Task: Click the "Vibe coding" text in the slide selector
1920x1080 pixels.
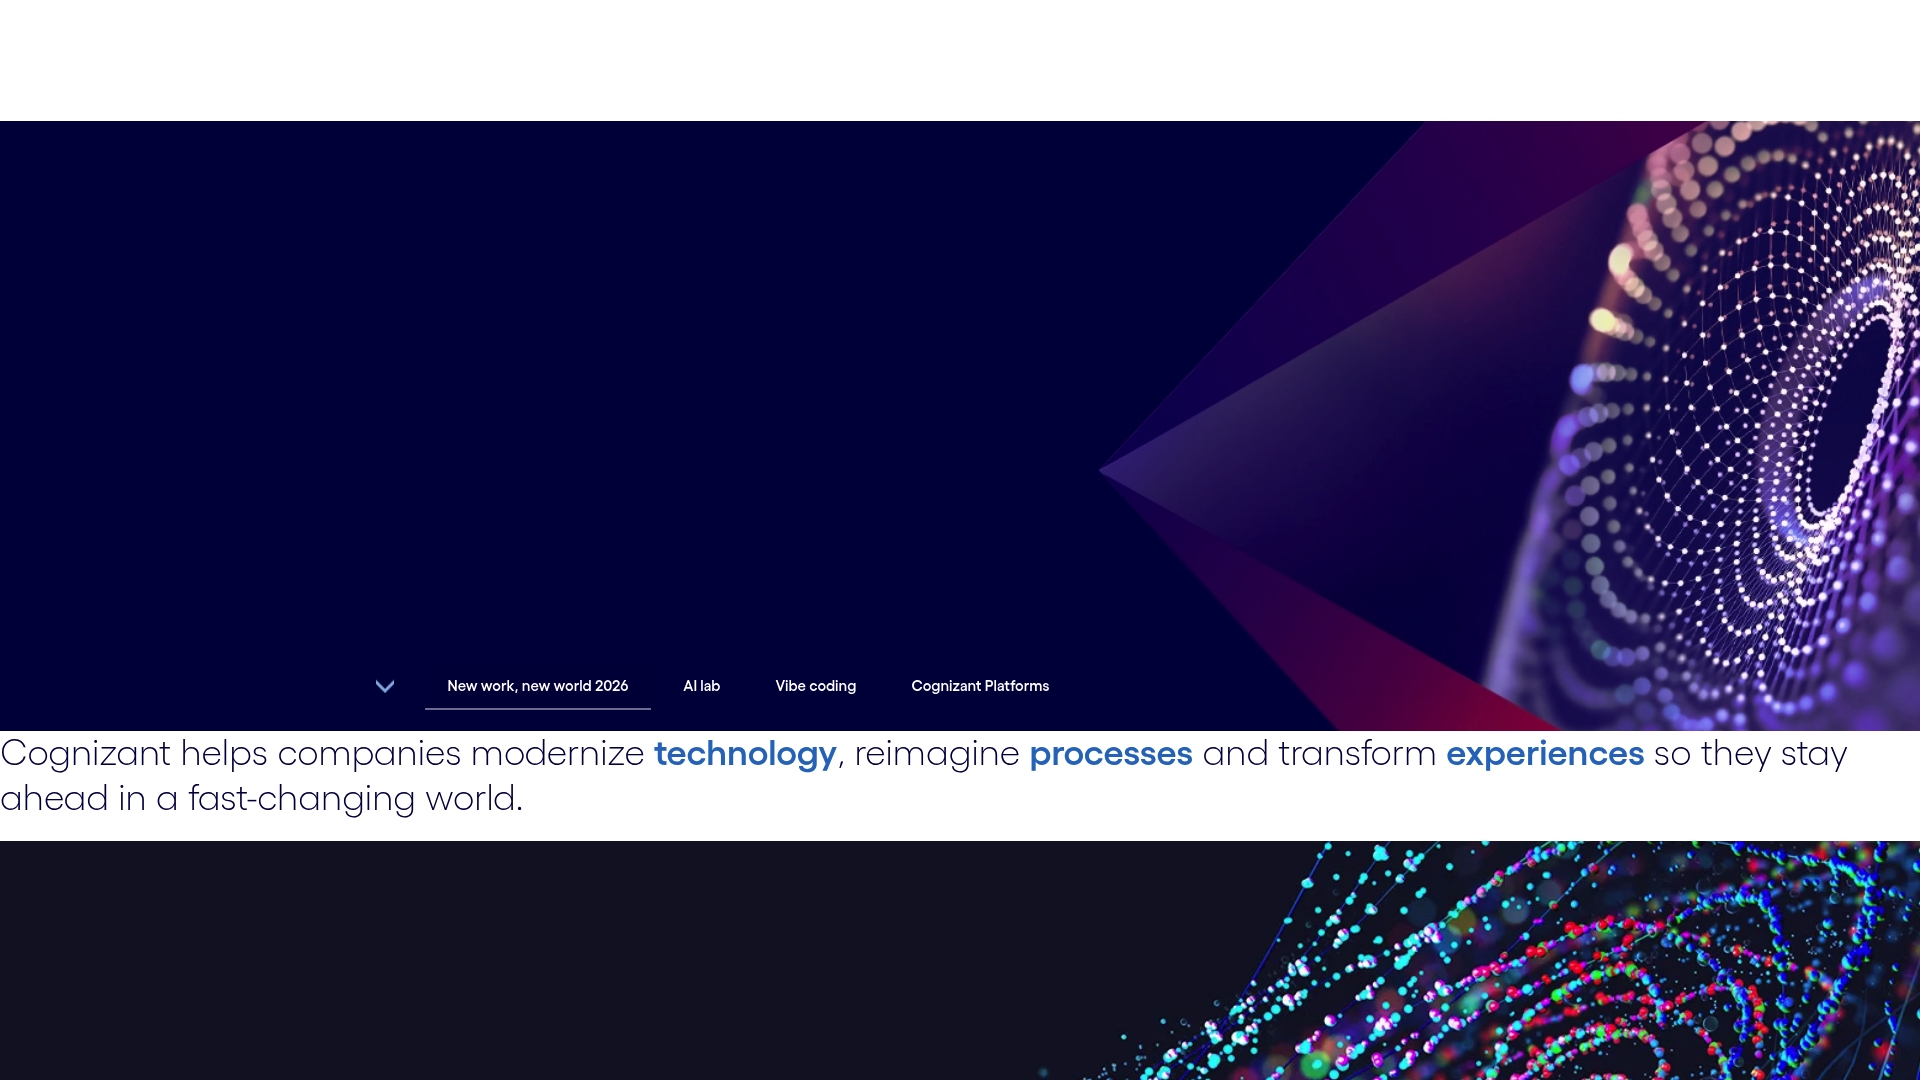Action: click(815, 686)
